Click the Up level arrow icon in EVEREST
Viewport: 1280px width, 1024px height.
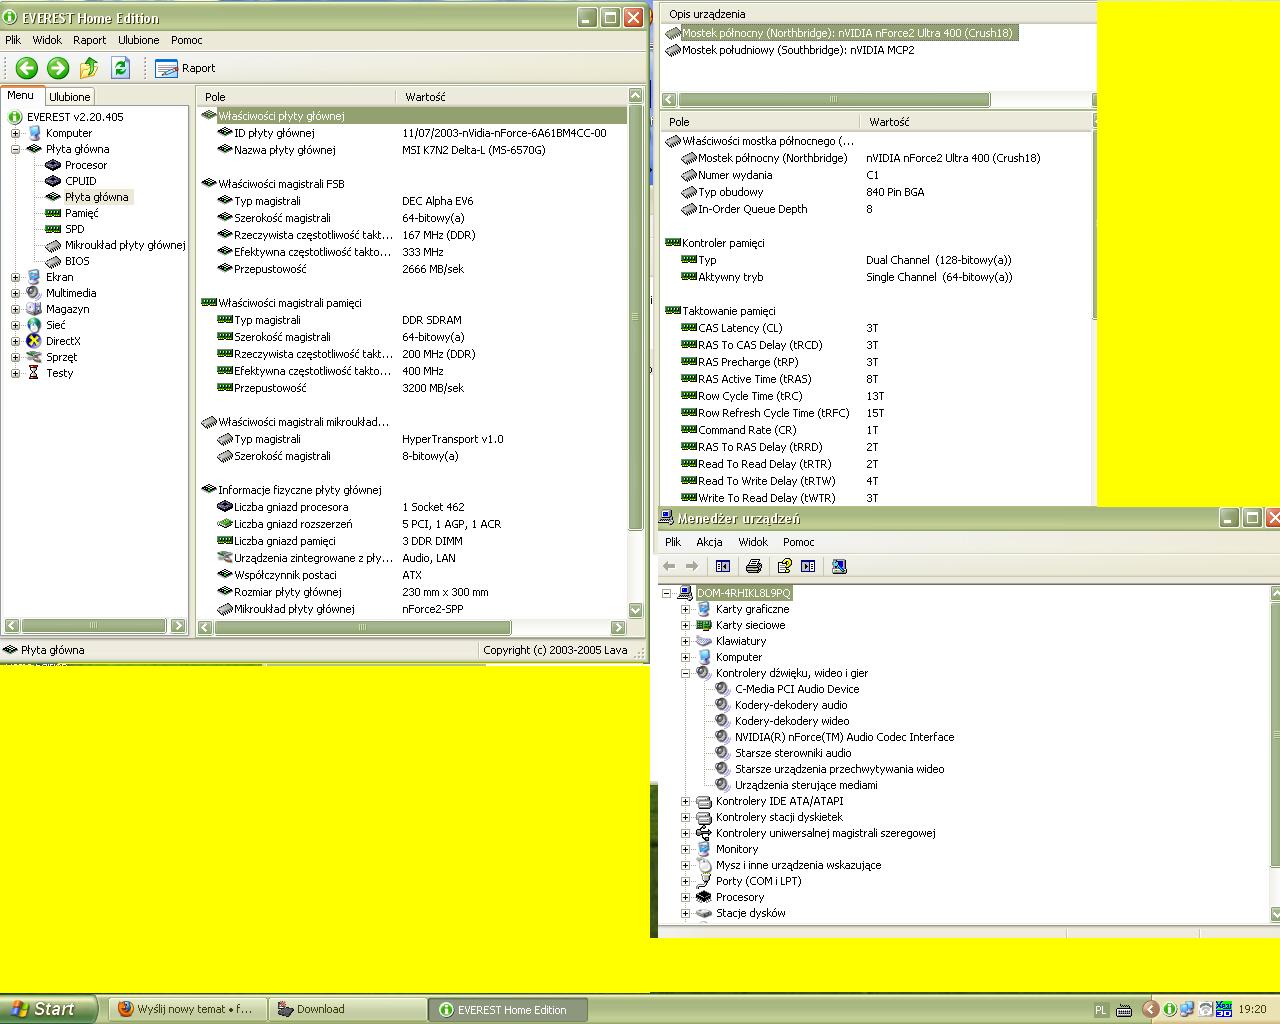coord(89,68)
